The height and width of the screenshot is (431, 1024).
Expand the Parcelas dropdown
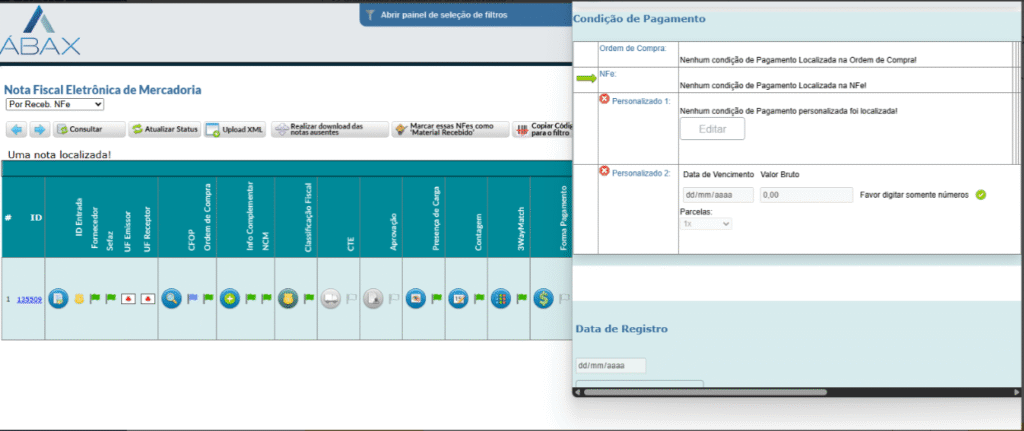click(706, 224)
